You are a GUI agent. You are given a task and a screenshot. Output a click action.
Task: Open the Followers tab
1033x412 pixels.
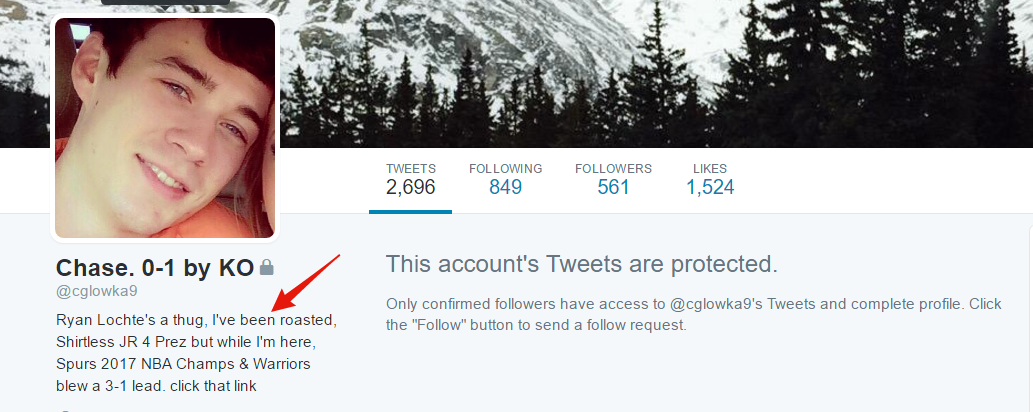click(613, 179)
